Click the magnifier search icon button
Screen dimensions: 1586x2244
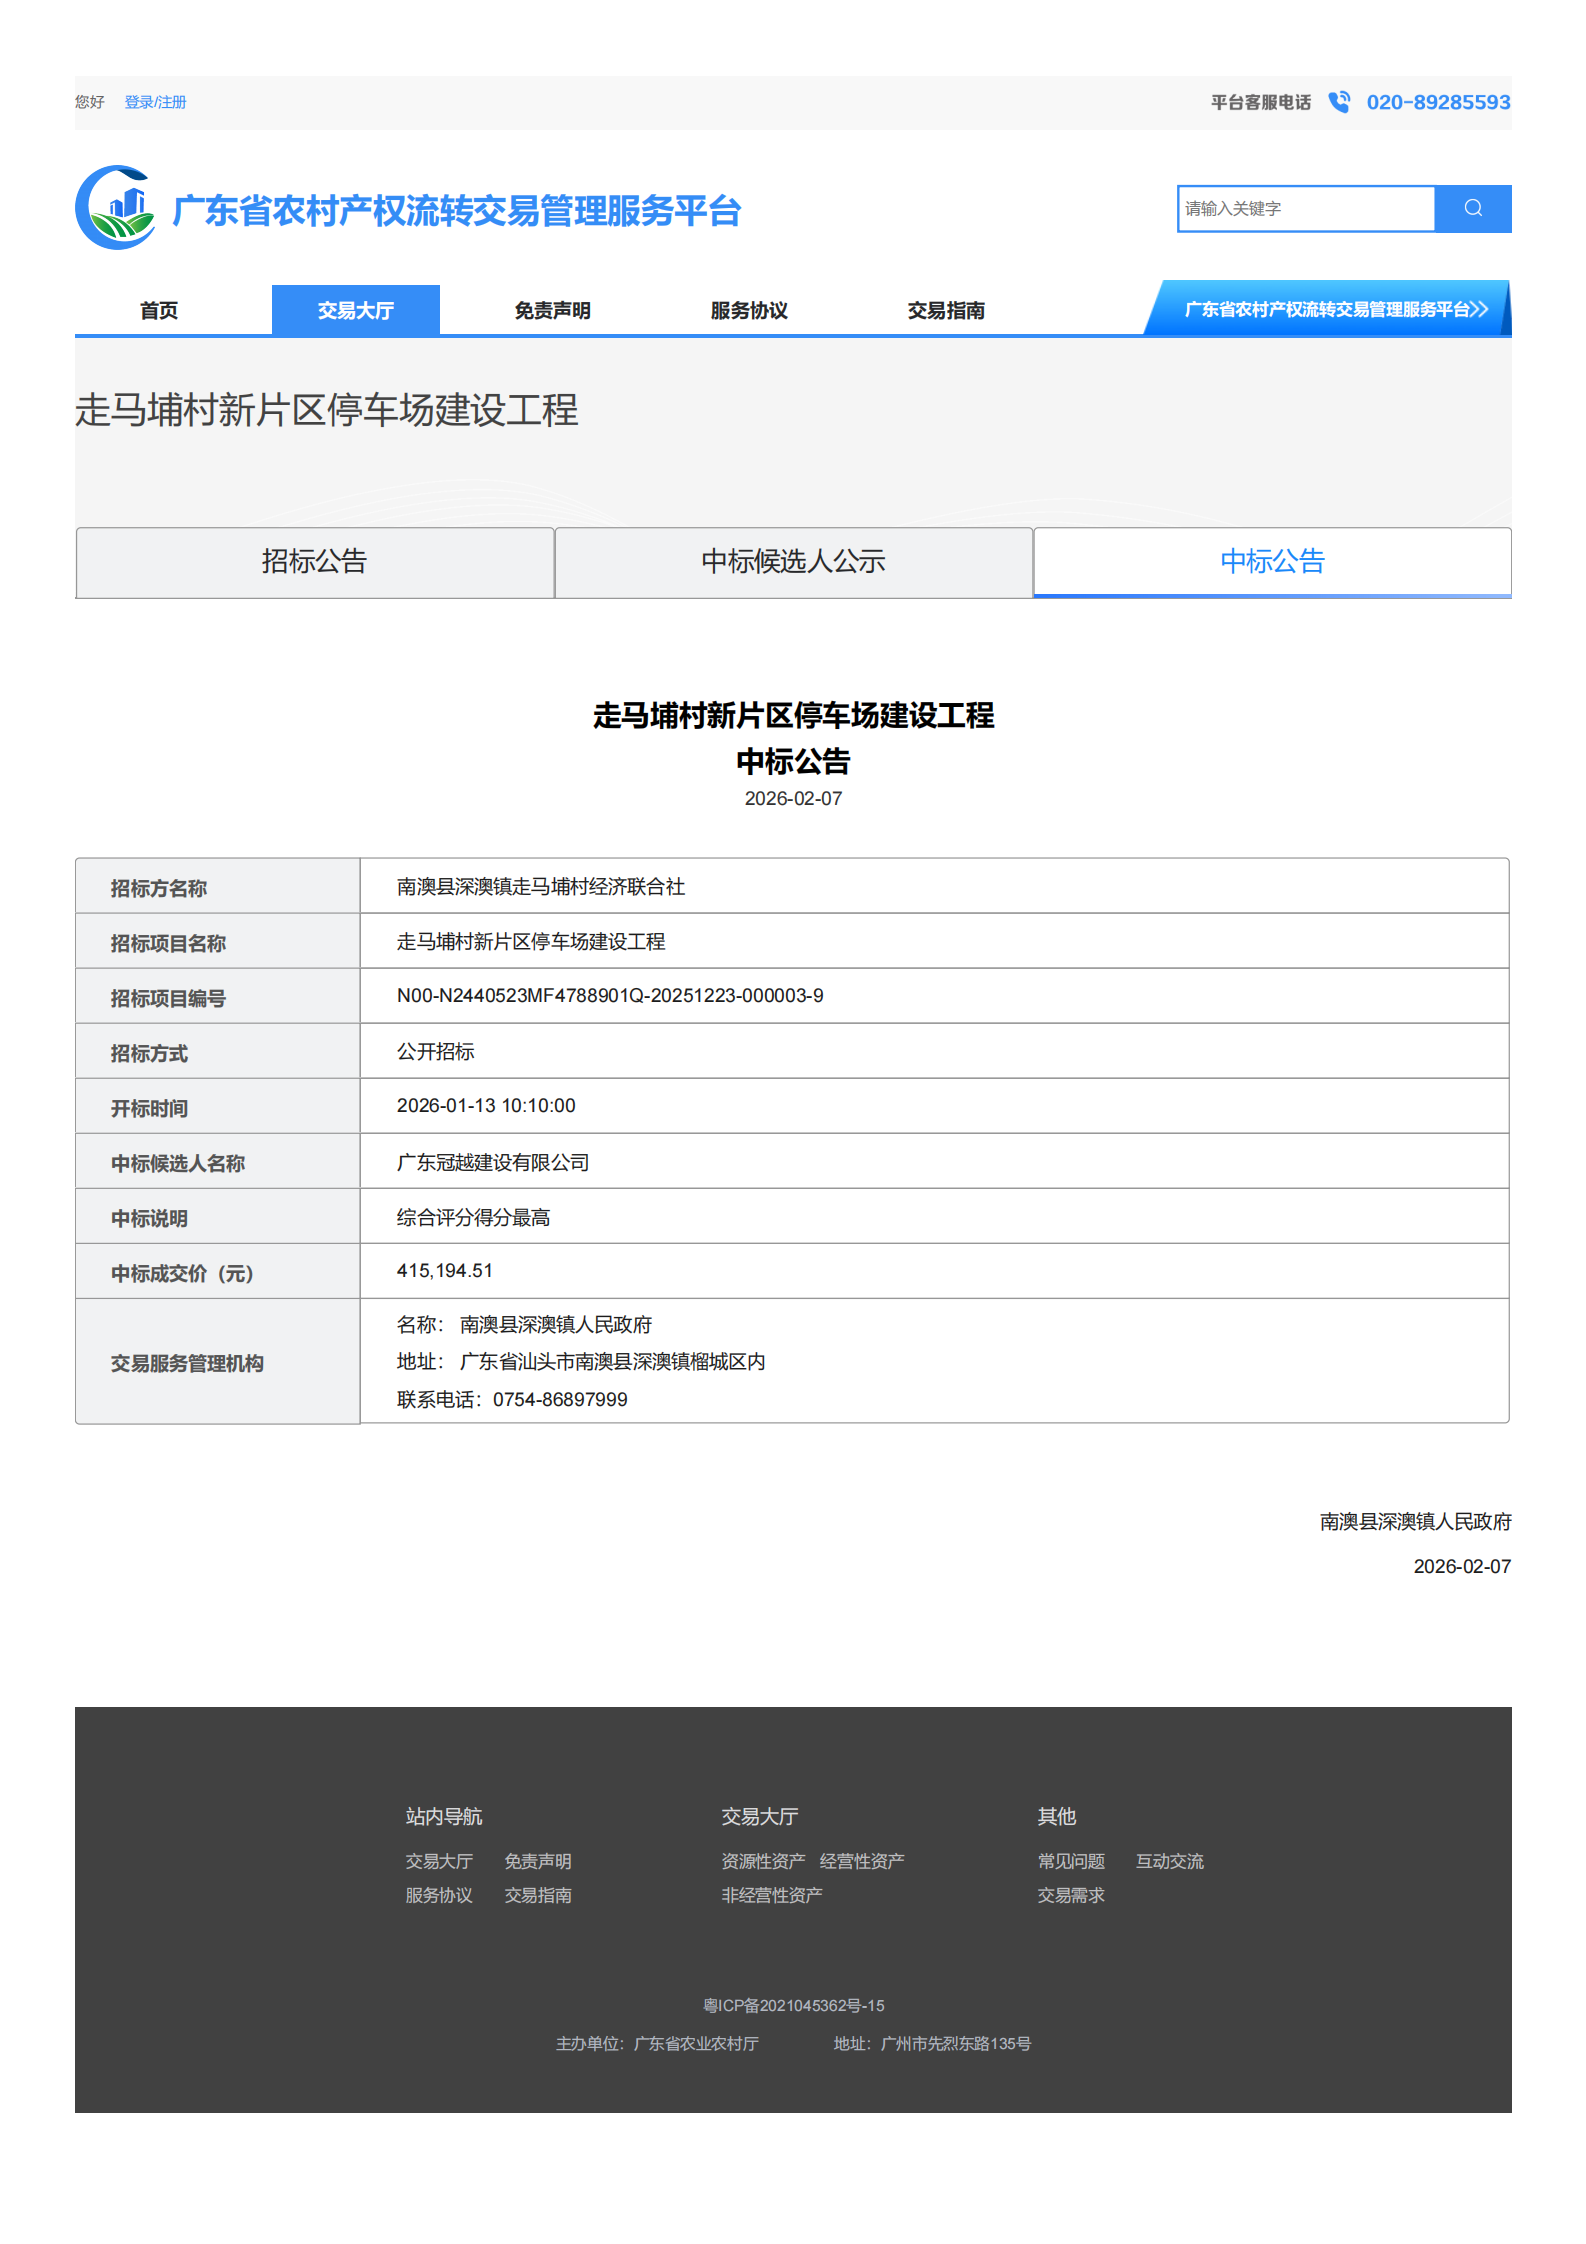point(1472,208)
